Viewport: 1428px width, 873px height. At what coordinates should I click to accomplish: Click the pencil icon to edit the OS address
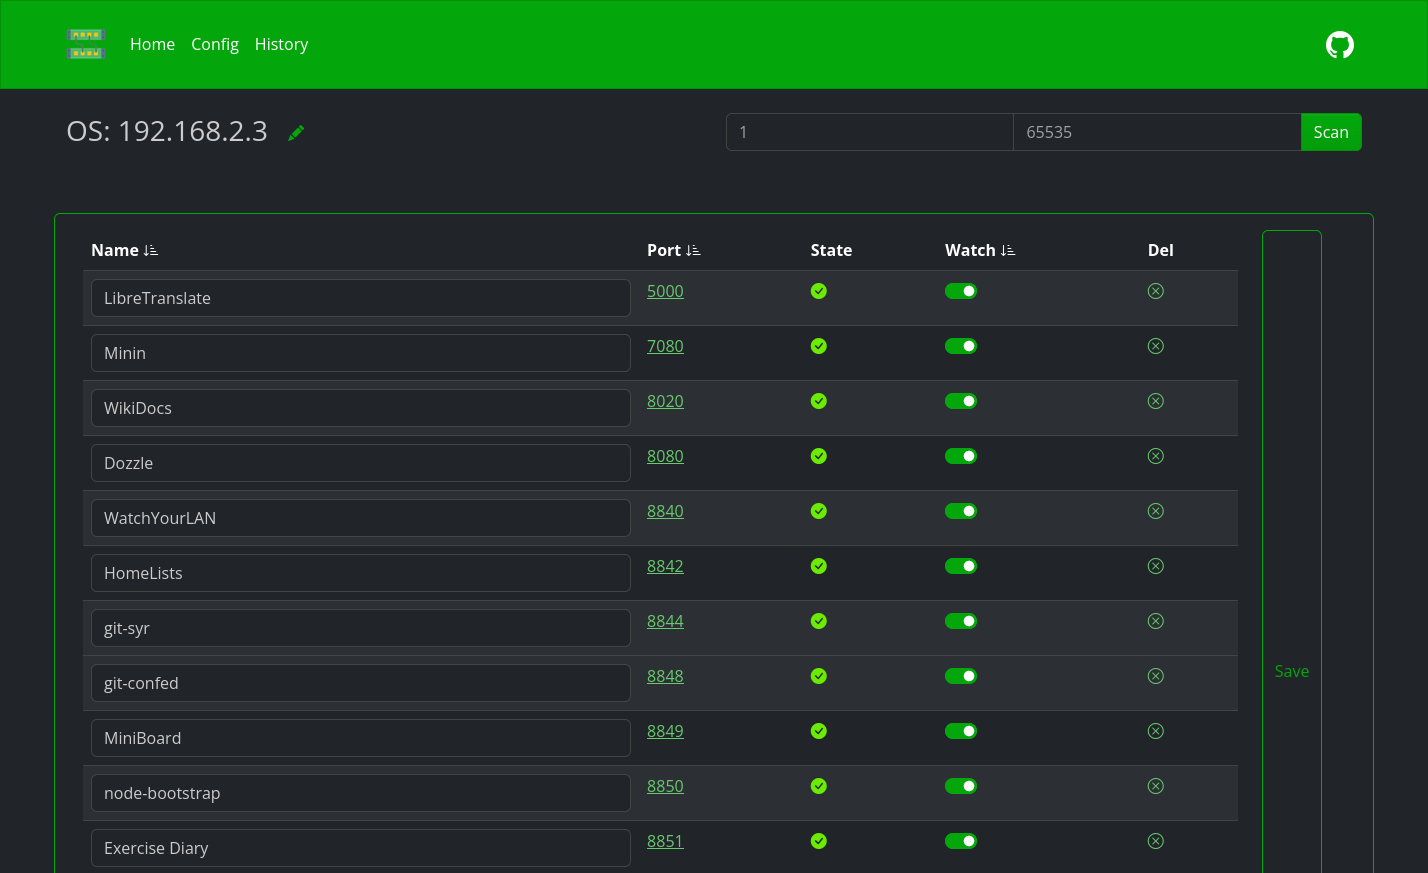[x=296, y=133]
